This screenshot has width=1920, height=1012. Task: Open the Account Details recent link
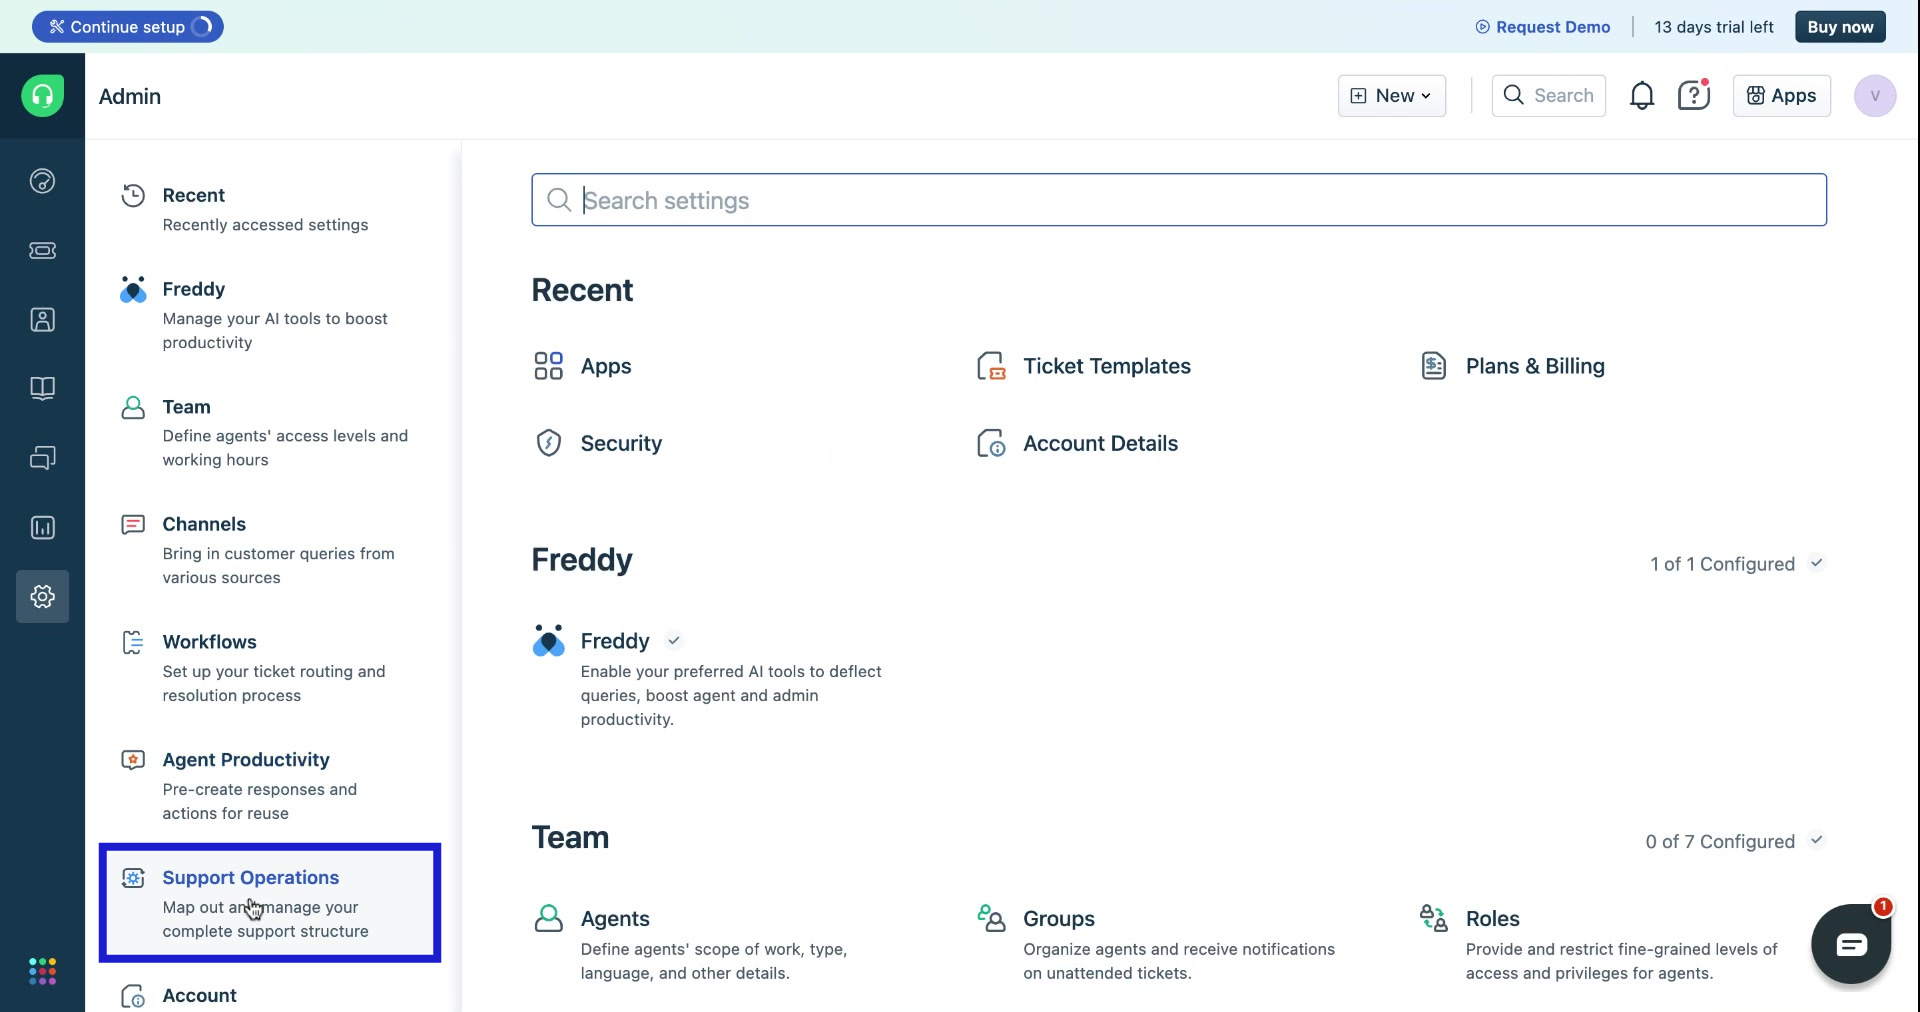[1100, 443]
